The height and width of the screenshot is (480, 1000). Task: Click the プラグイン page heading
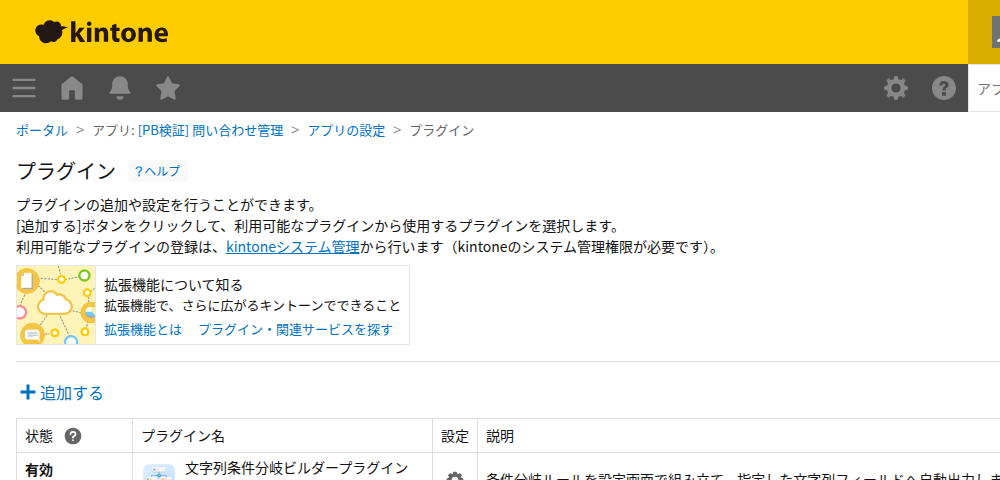[x=66, y=171]
